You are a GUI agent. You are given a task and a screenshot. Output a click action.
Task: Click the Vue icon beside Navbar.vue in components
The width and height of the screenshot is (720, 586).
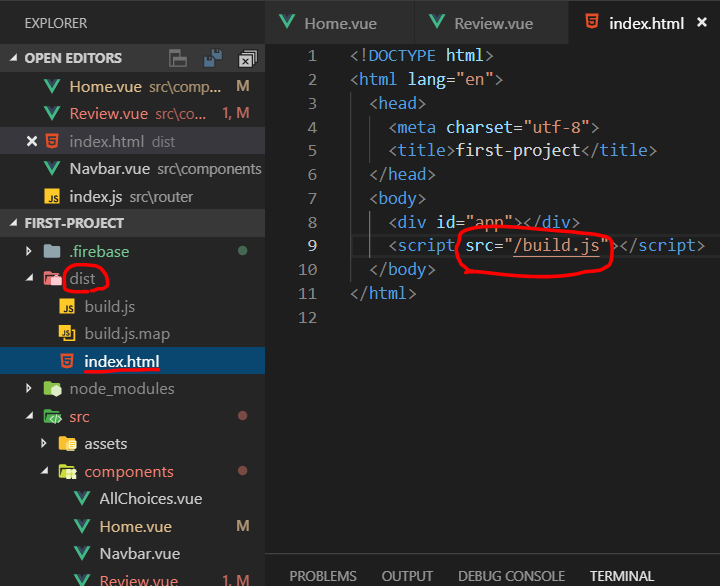coord(82,553)
